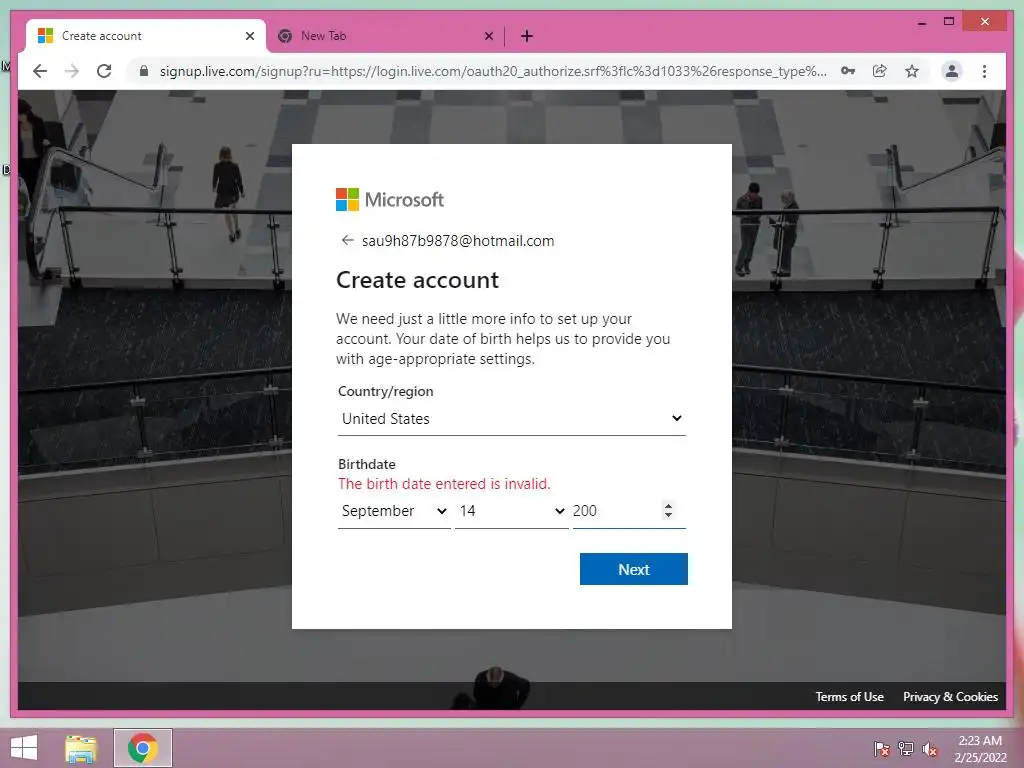Reload the Create account page
The image size is (1024, 768).
tap(104, 71)
